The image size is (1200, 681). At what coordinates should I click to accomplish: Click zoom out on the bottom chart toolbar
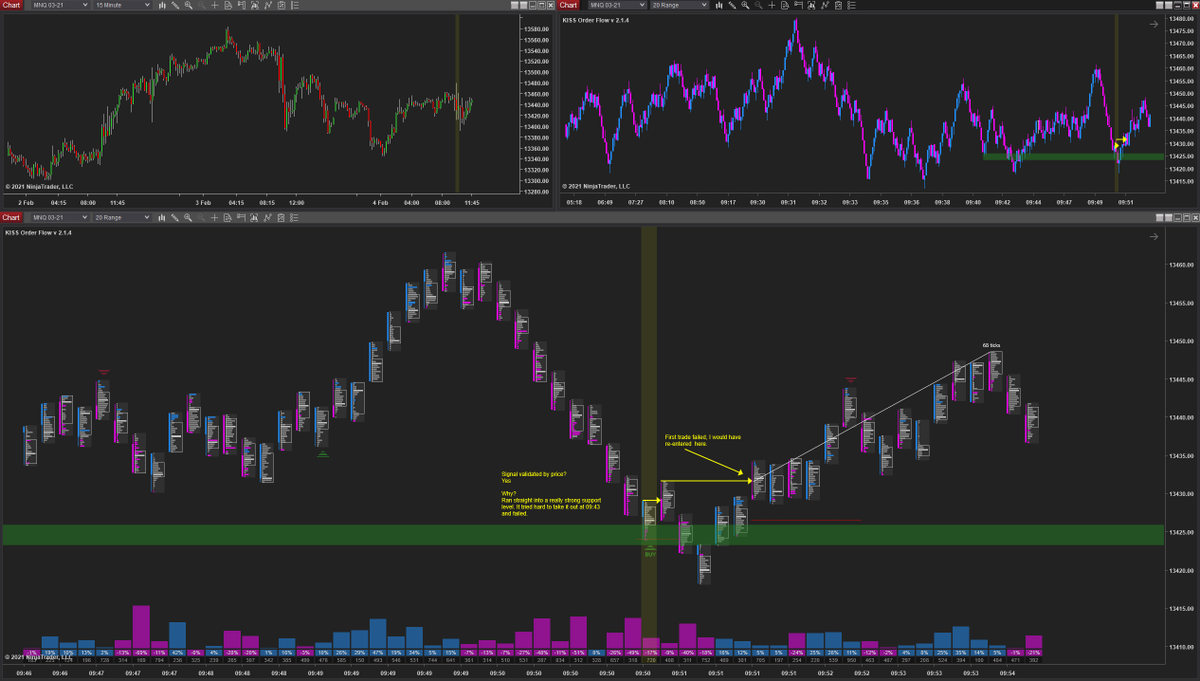[x=201, y=217]
